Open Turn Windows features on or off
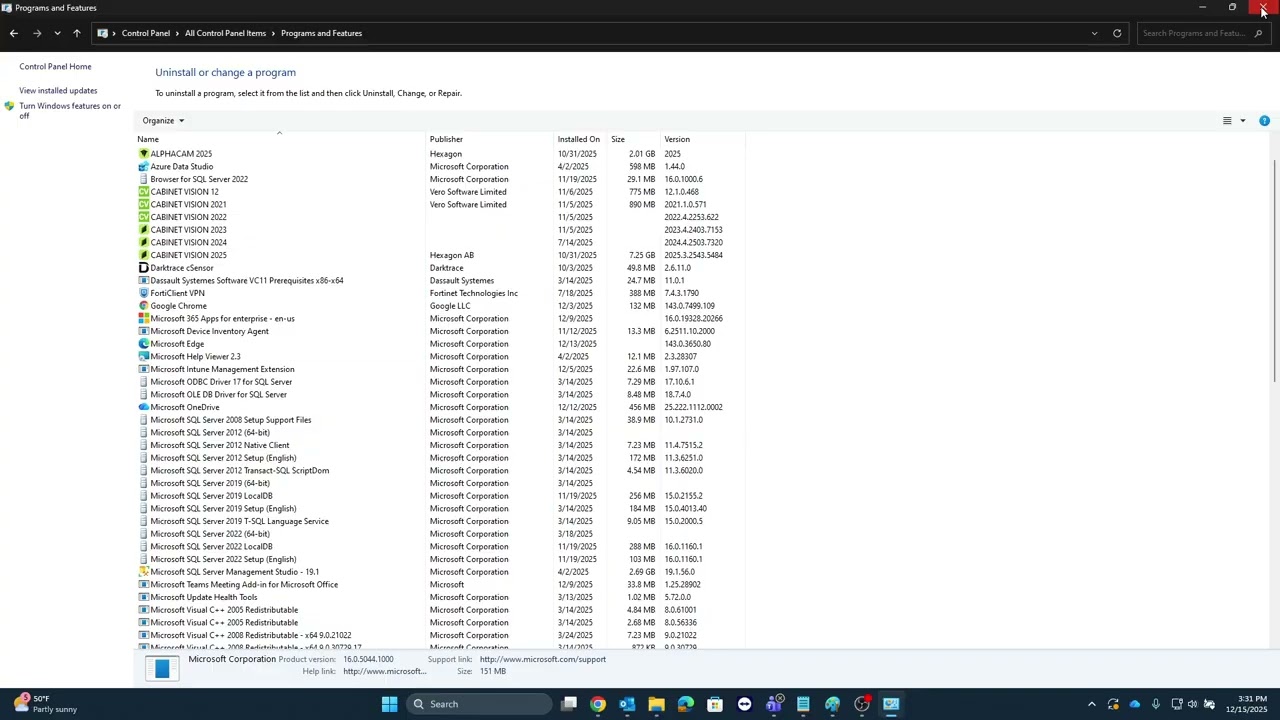The width and height of the screenshot is (1280, 720). (x=70, y=111)
